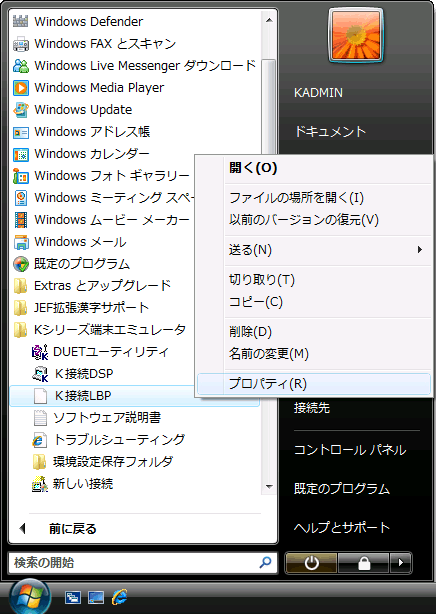Expand the 送る(N) submenu arrow
Screen dimensions: 436x615
(x=420, y=249)
